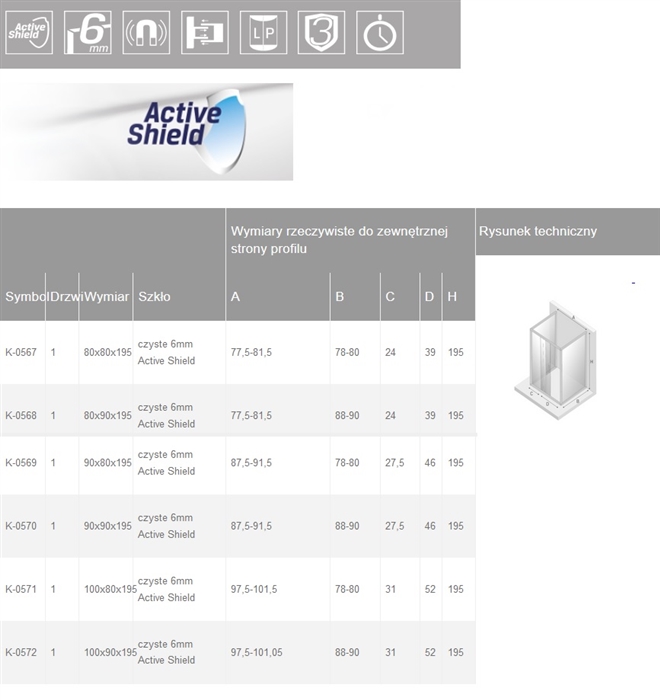Click the Rysunek techniczny header
Image resolution: width=660 pixels, height=700 pixels.
click(x=538, y=231)
